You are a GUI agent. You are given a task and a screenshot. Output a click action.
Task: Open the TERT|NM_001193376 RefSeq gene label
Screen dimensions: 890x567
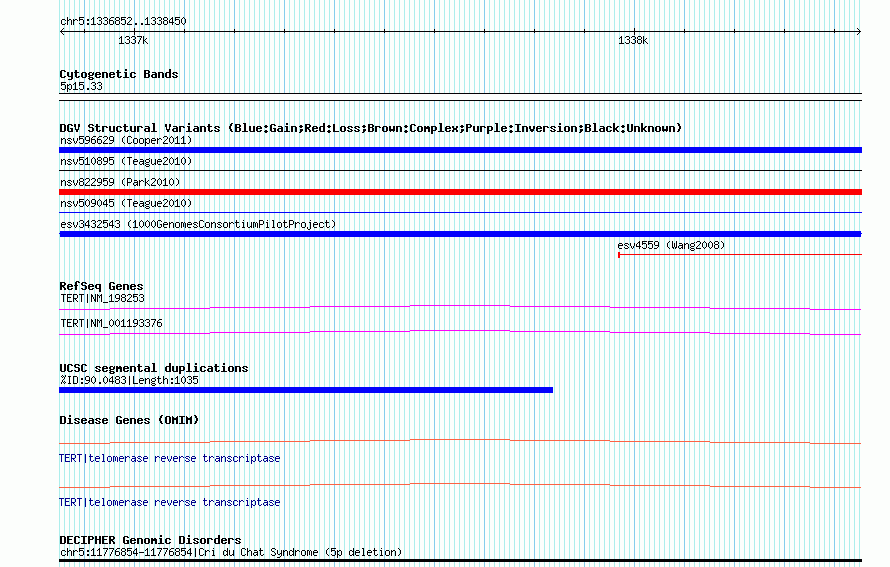[x=111, y=324]
